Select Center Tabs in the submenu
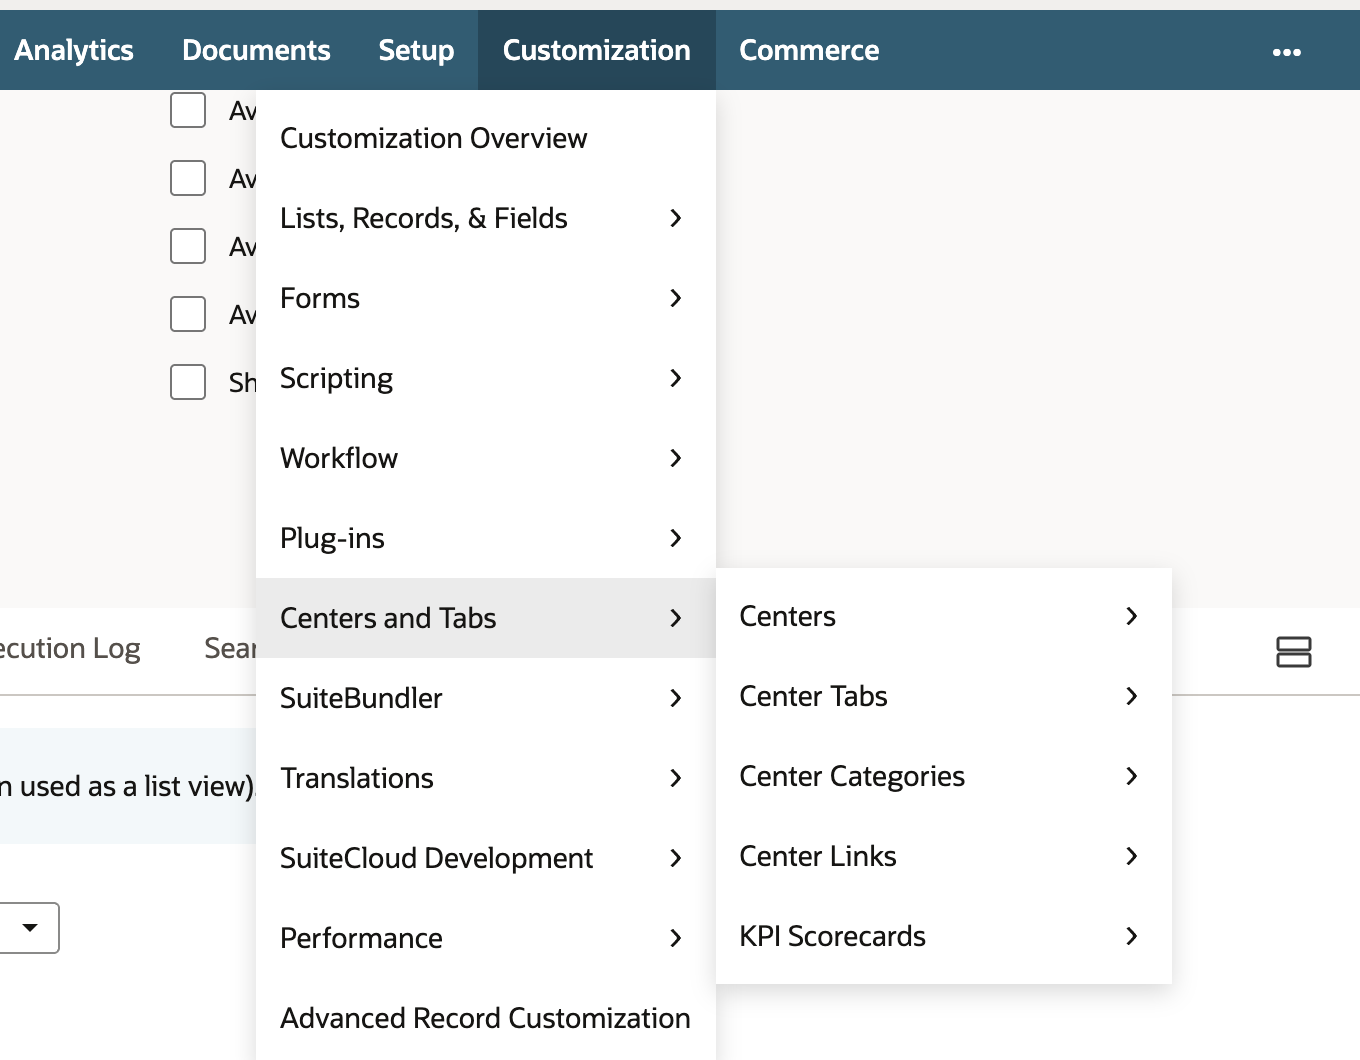Screen dimensions: 1360x1060 (944, 696)
